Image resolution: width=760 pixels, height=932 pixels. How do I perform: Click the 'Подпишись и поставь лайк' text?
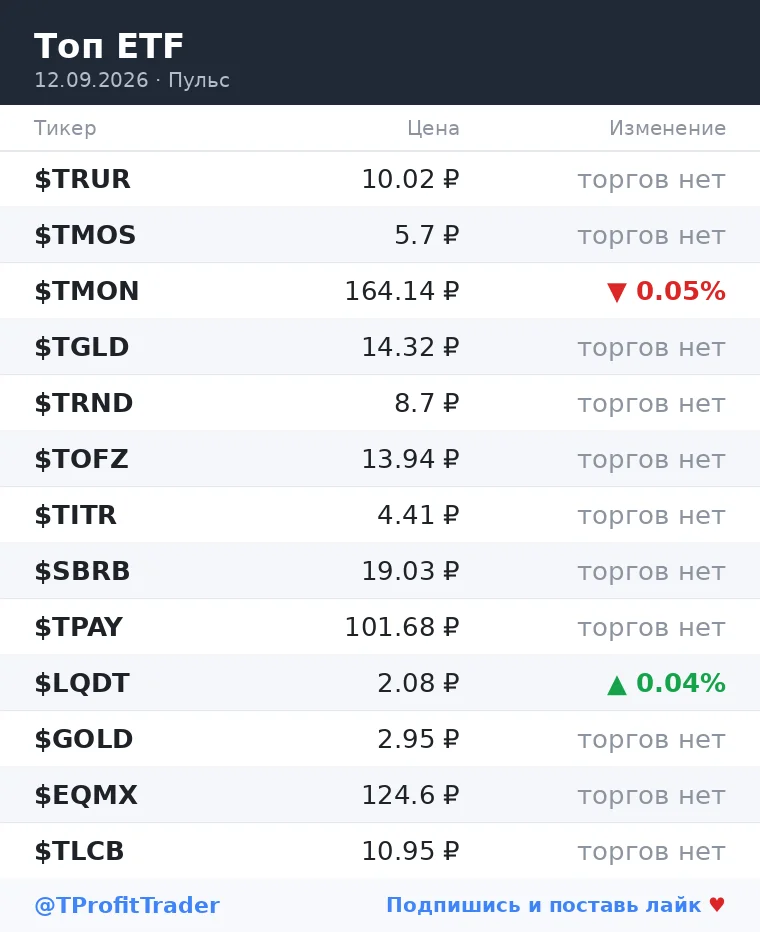[x=544, y=905]
